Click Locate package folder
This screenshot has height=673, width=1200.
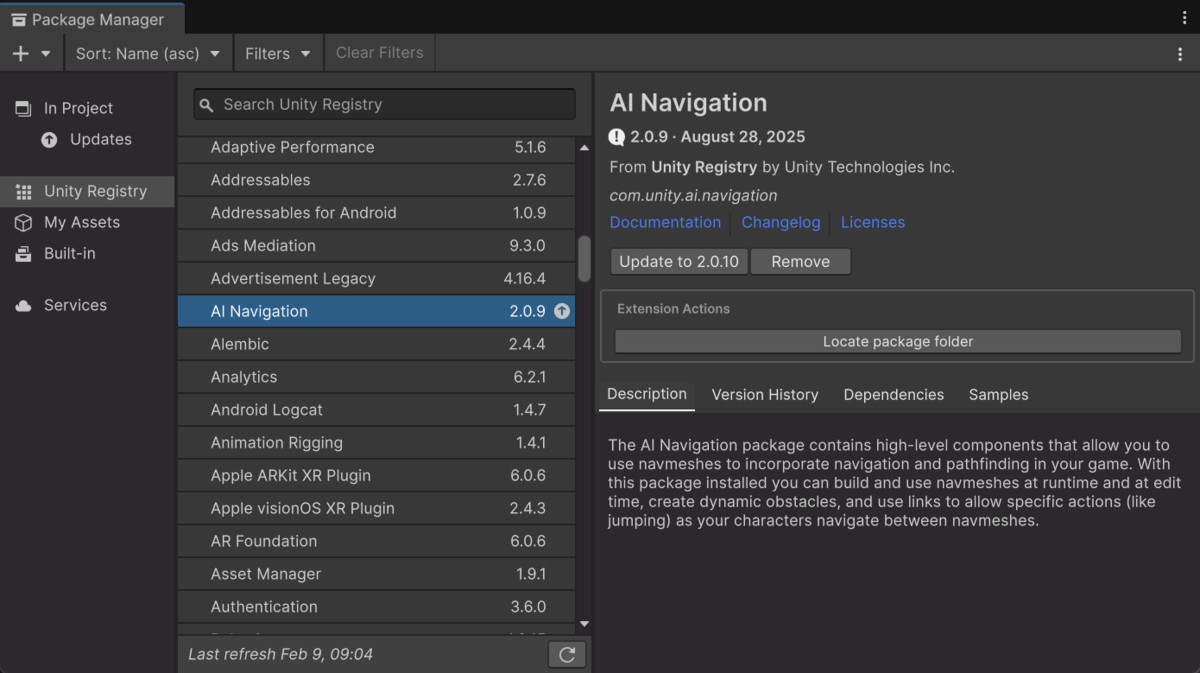(896, 341)
